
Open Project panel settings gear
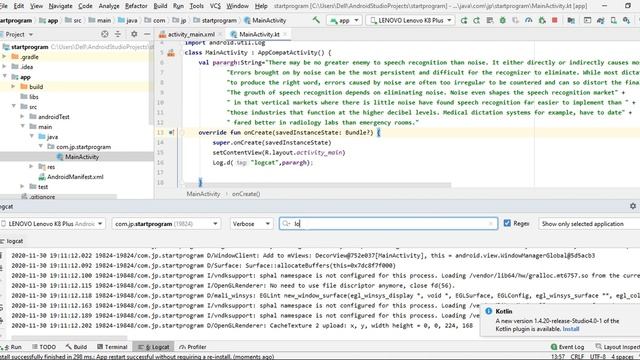(134, 34)
